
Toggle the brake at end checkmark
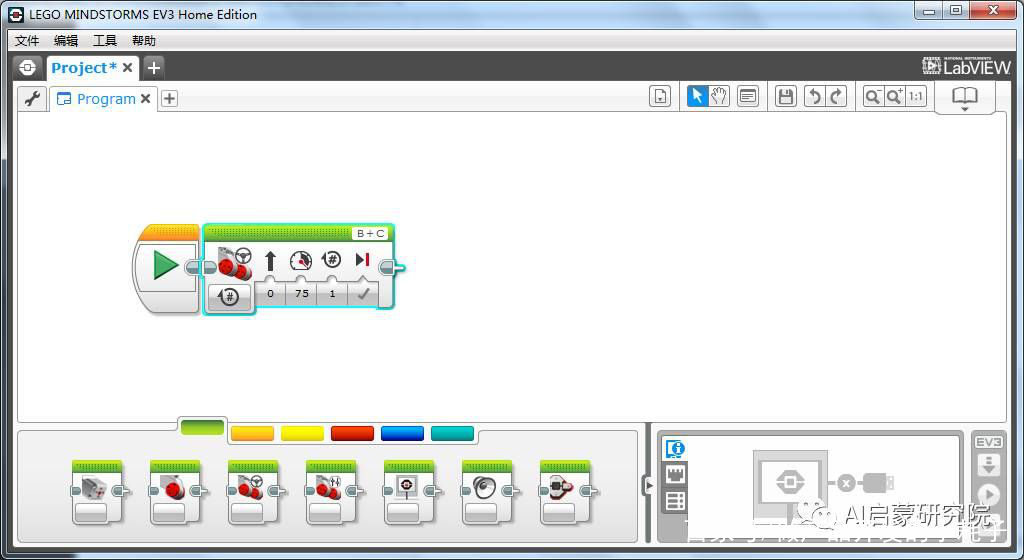click(363, 294)
